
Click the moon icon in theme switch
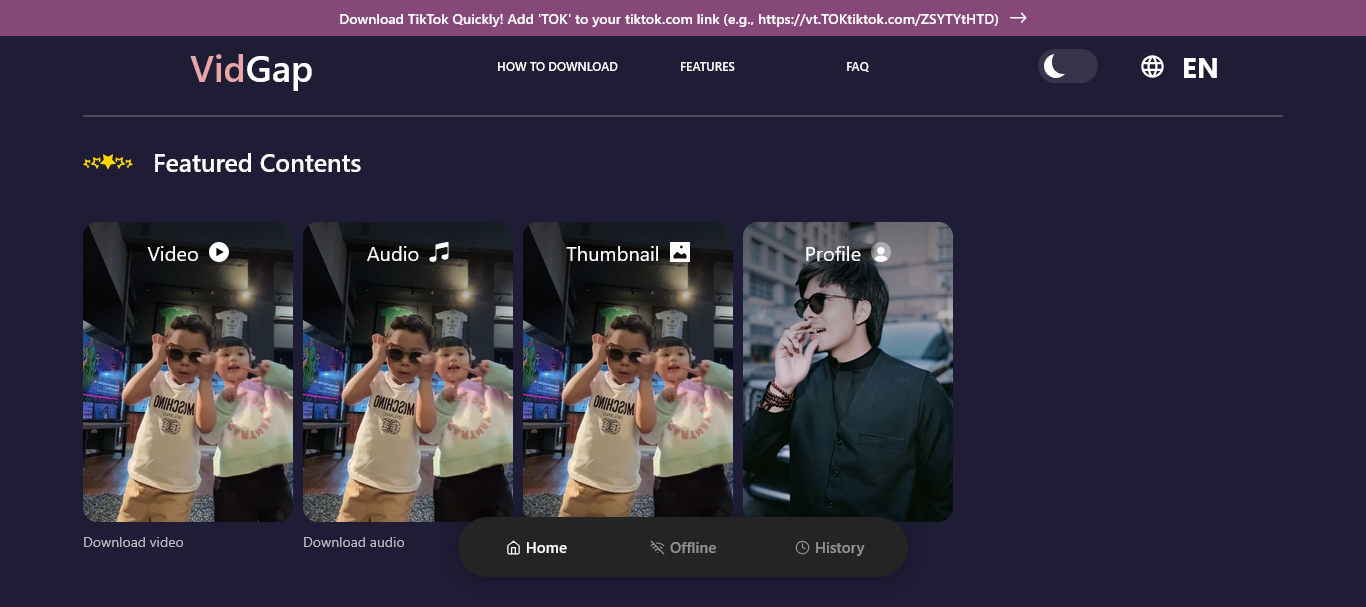(x=1054, y=67)
